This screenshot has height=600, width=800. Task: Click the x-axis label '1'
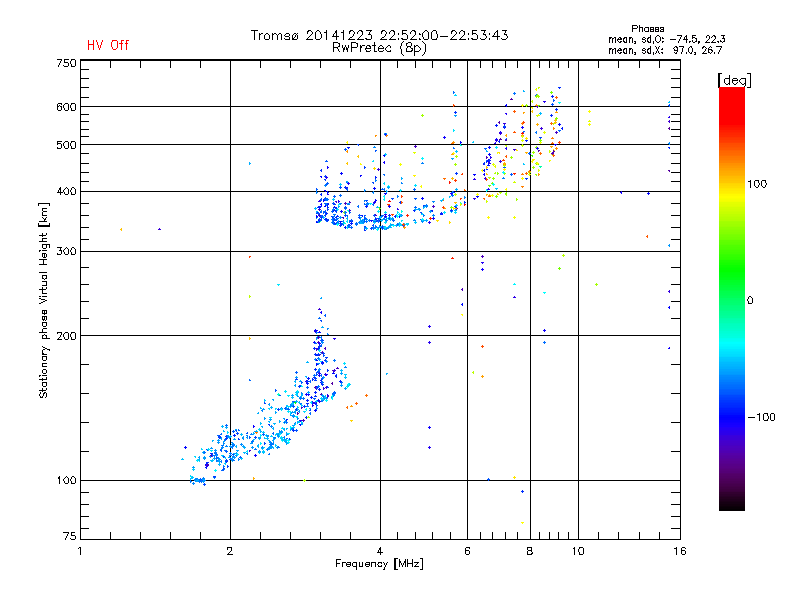click(80, 551)
